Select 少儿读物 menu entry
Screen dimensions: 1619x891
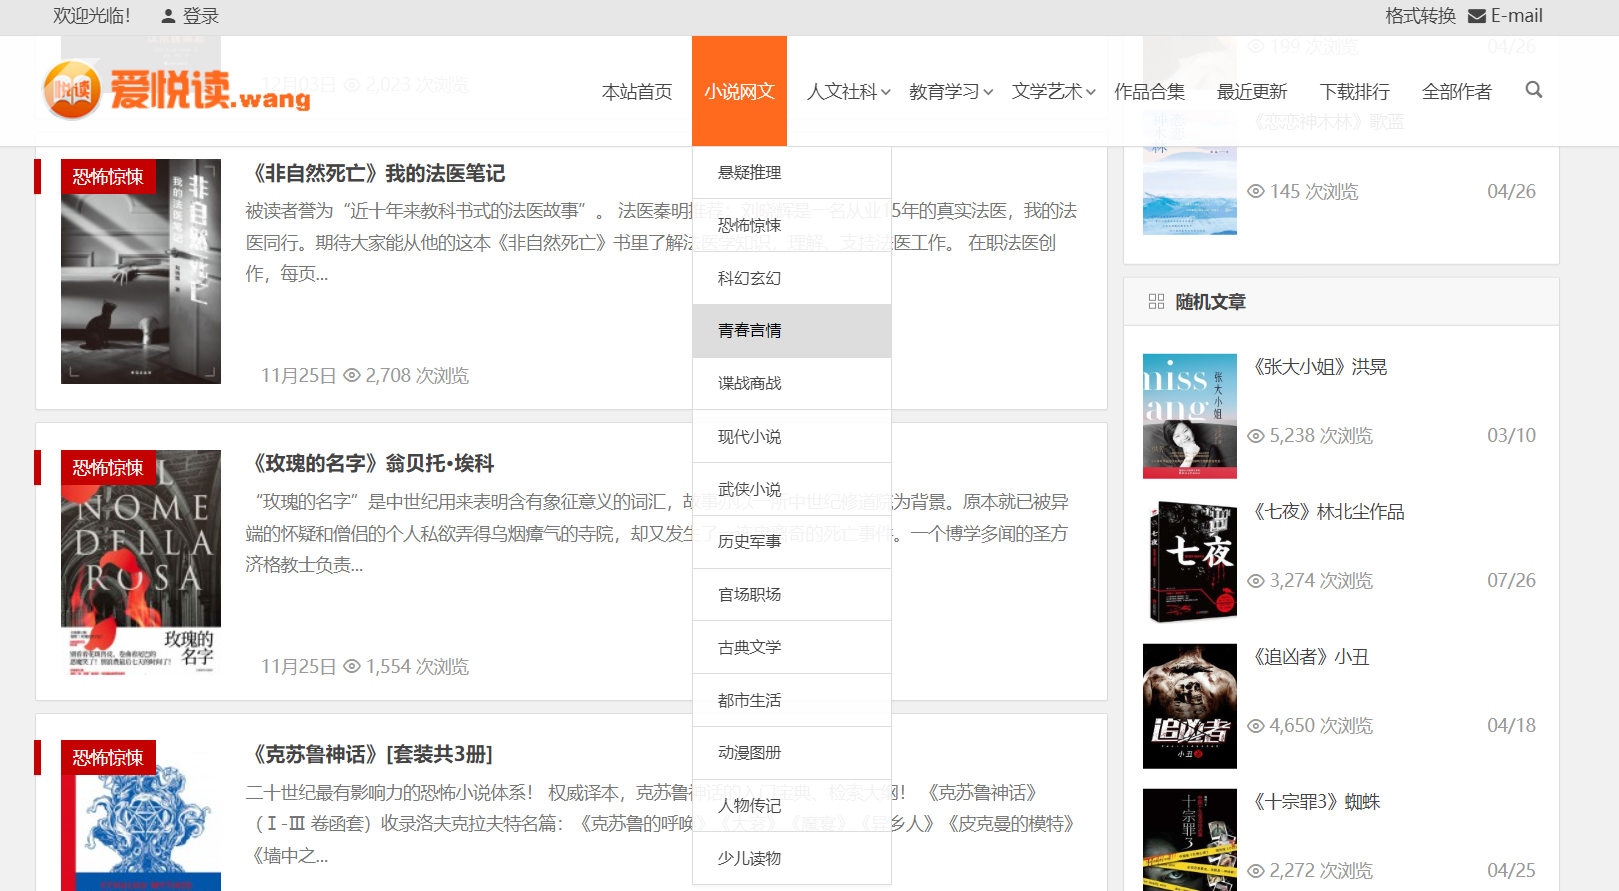click(791, 858)
